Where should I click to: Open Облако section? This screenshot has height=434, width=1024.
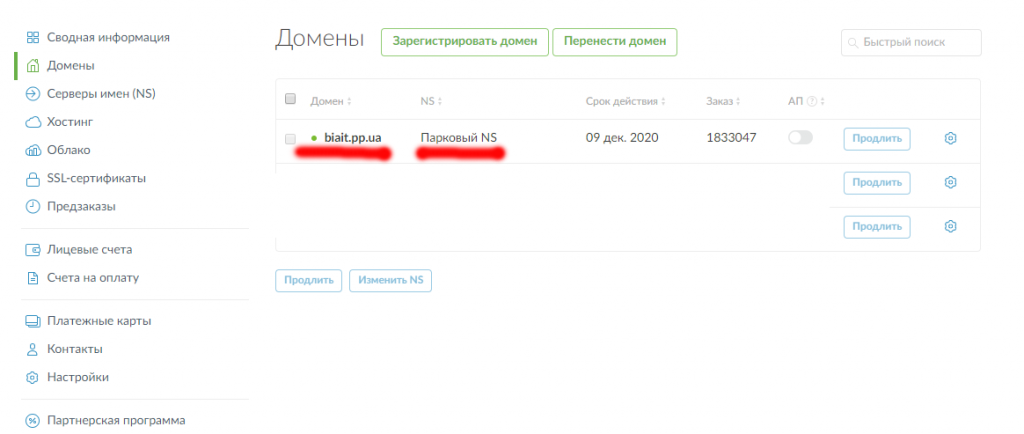click(57, 150)
